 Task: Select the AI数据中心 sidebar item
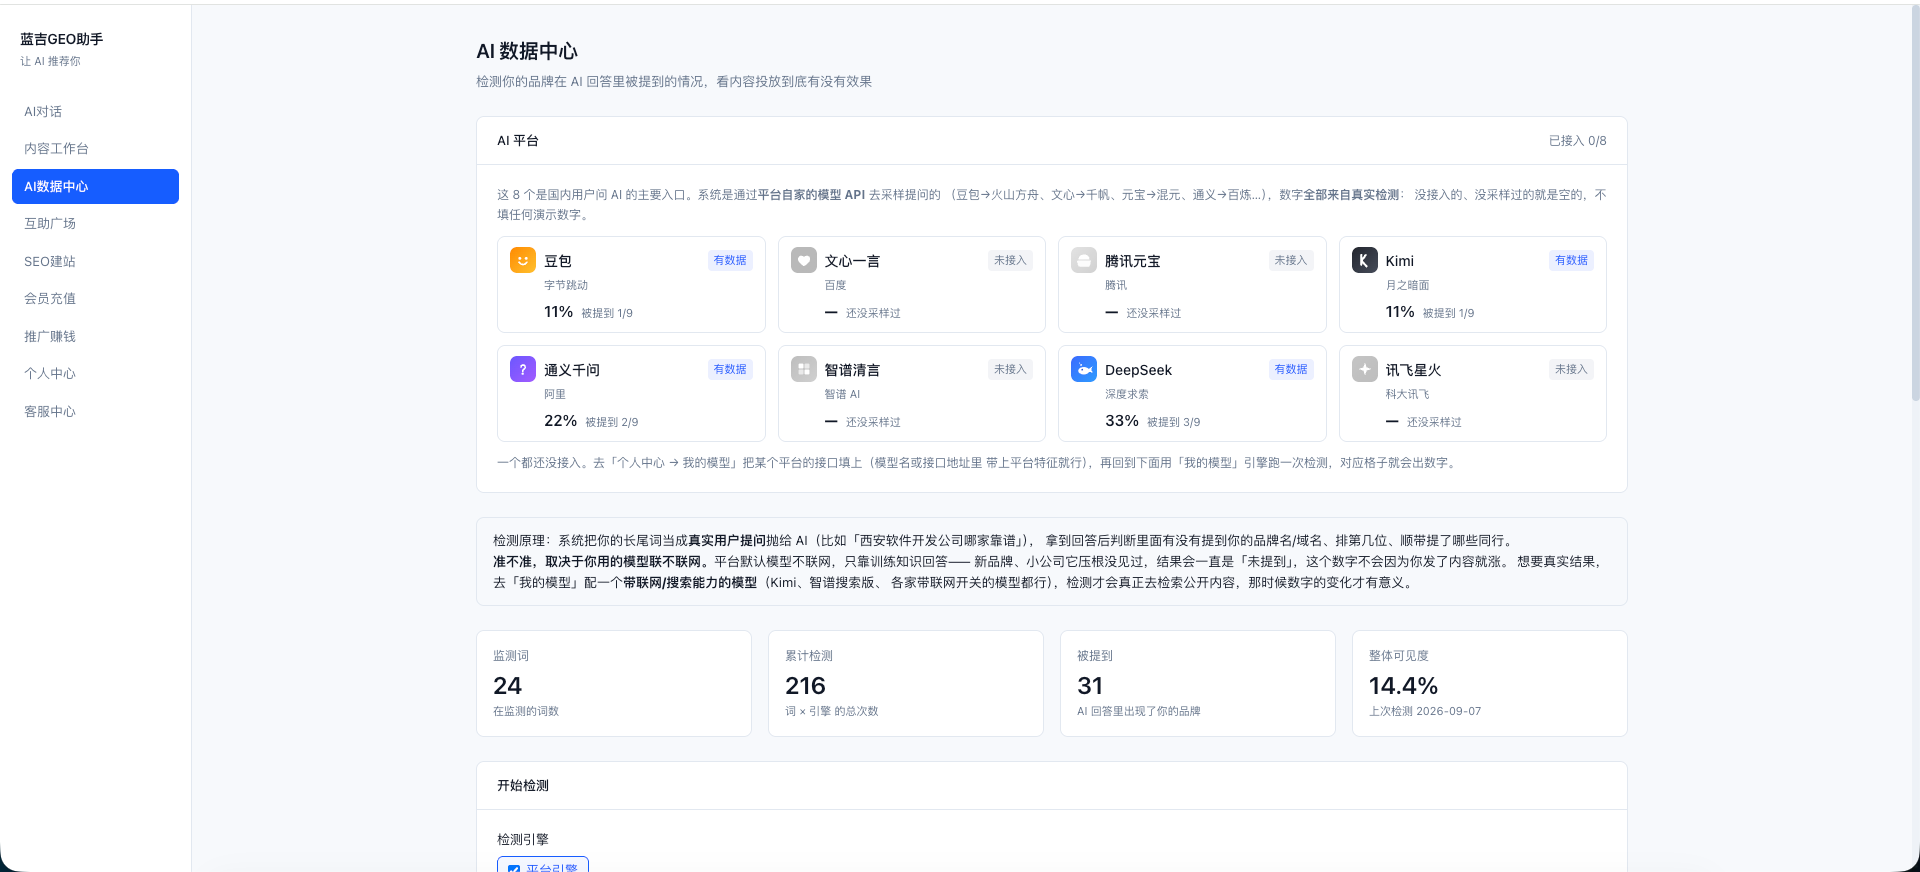[95, 186]
